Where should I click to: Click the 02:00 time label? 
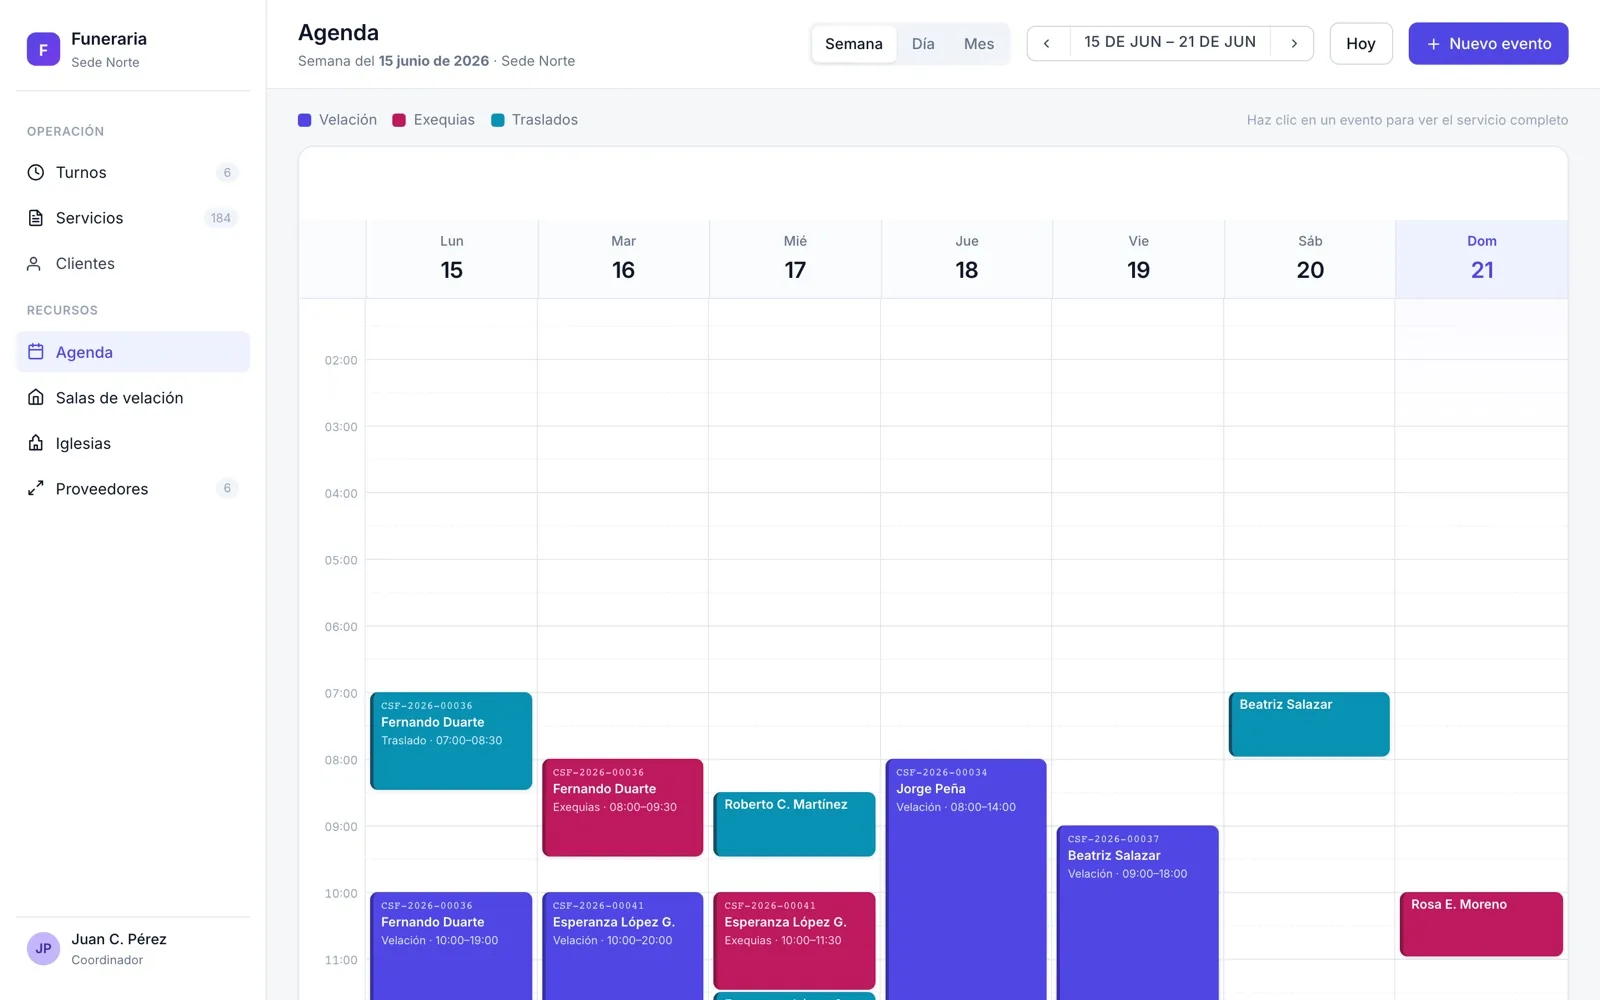(x=341, y=360)
